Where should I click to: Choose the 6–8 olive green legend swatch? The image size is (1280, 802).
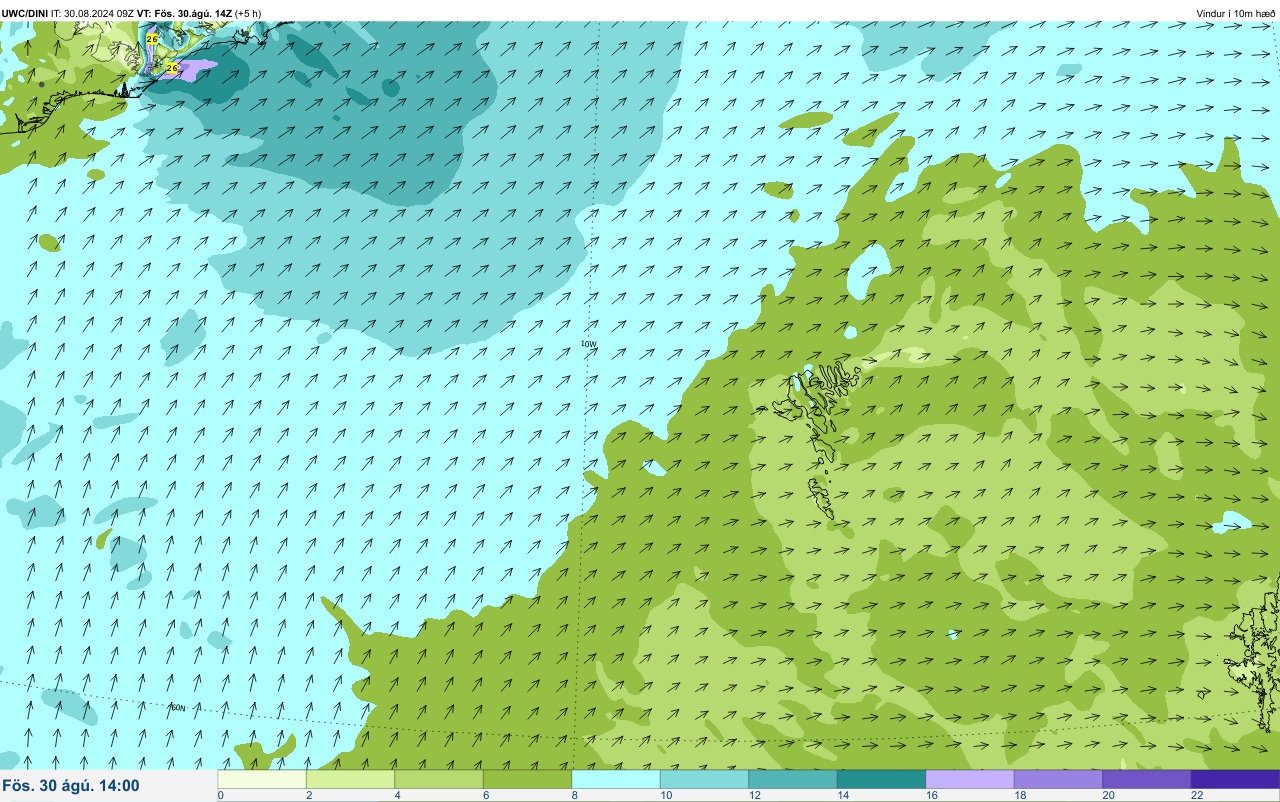(527, 779)
